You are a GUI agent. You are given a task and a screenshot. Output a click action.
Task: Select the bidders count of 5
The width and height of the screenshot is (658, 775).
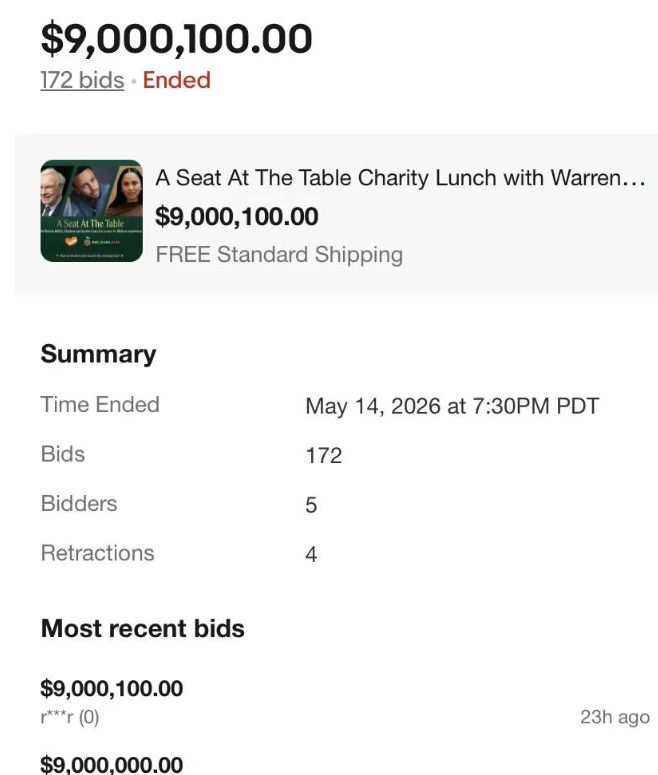tap(311, 505)
